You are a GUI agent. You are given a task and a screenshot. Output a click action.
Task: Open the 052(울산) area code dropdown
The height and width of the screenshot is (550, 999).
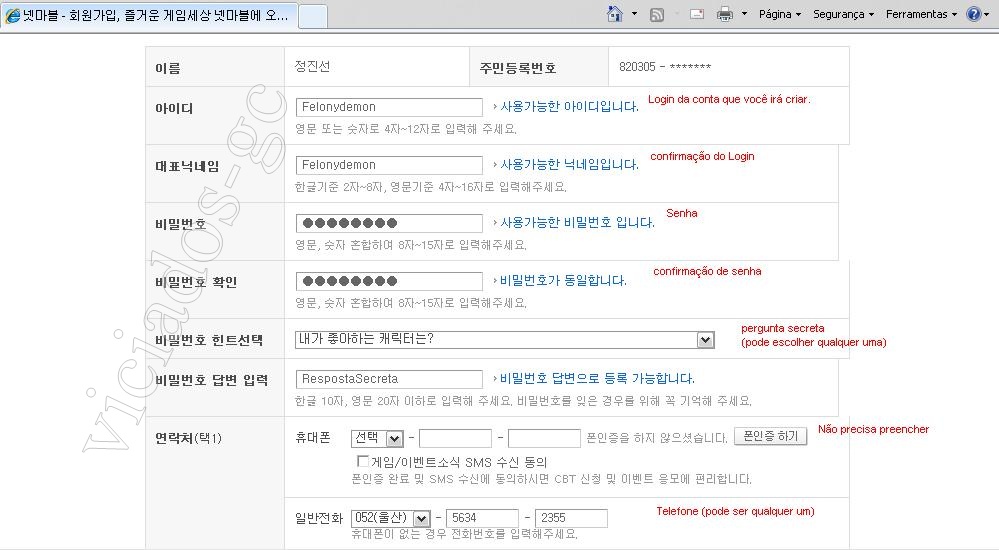pos(391,518)
